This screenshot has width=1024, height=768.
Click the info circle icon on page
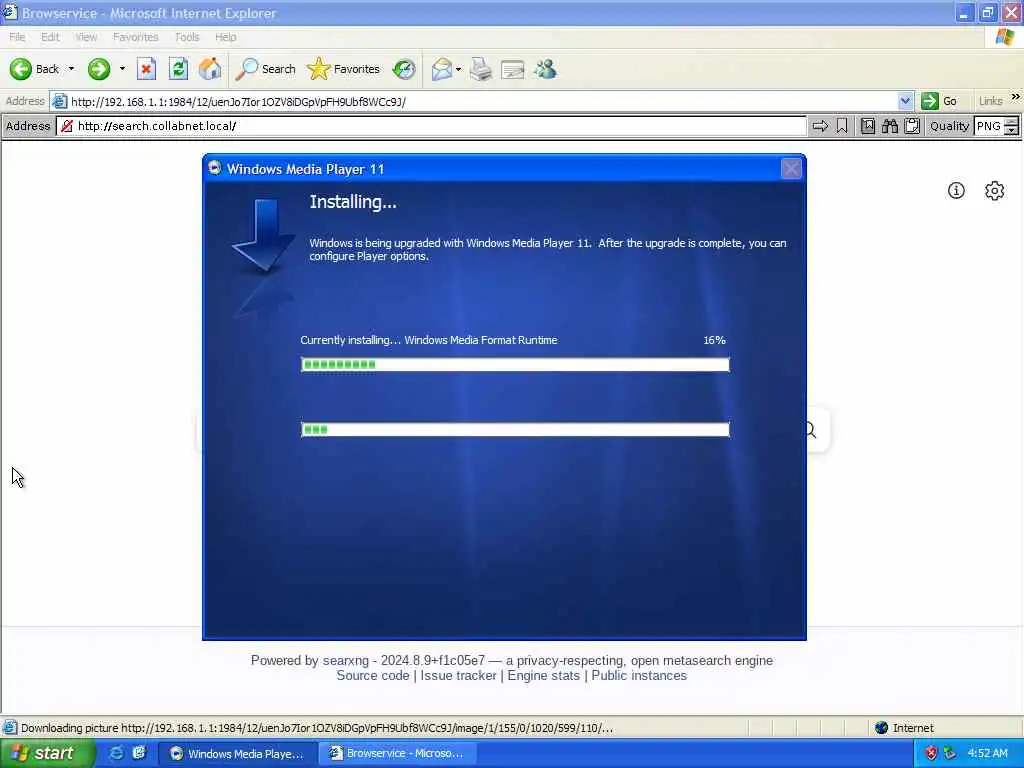click(956, 191)
